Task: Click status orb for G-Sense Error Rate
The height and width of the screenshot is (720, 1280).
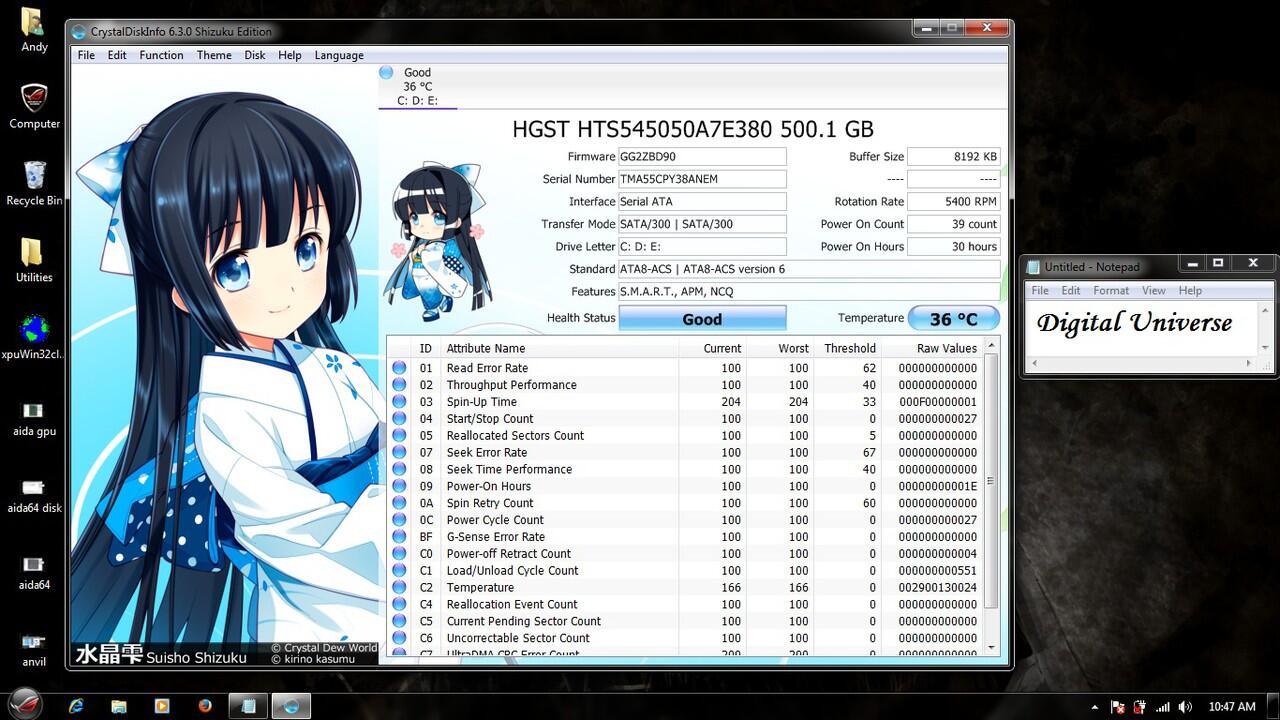Action: [x=399, y=537]
